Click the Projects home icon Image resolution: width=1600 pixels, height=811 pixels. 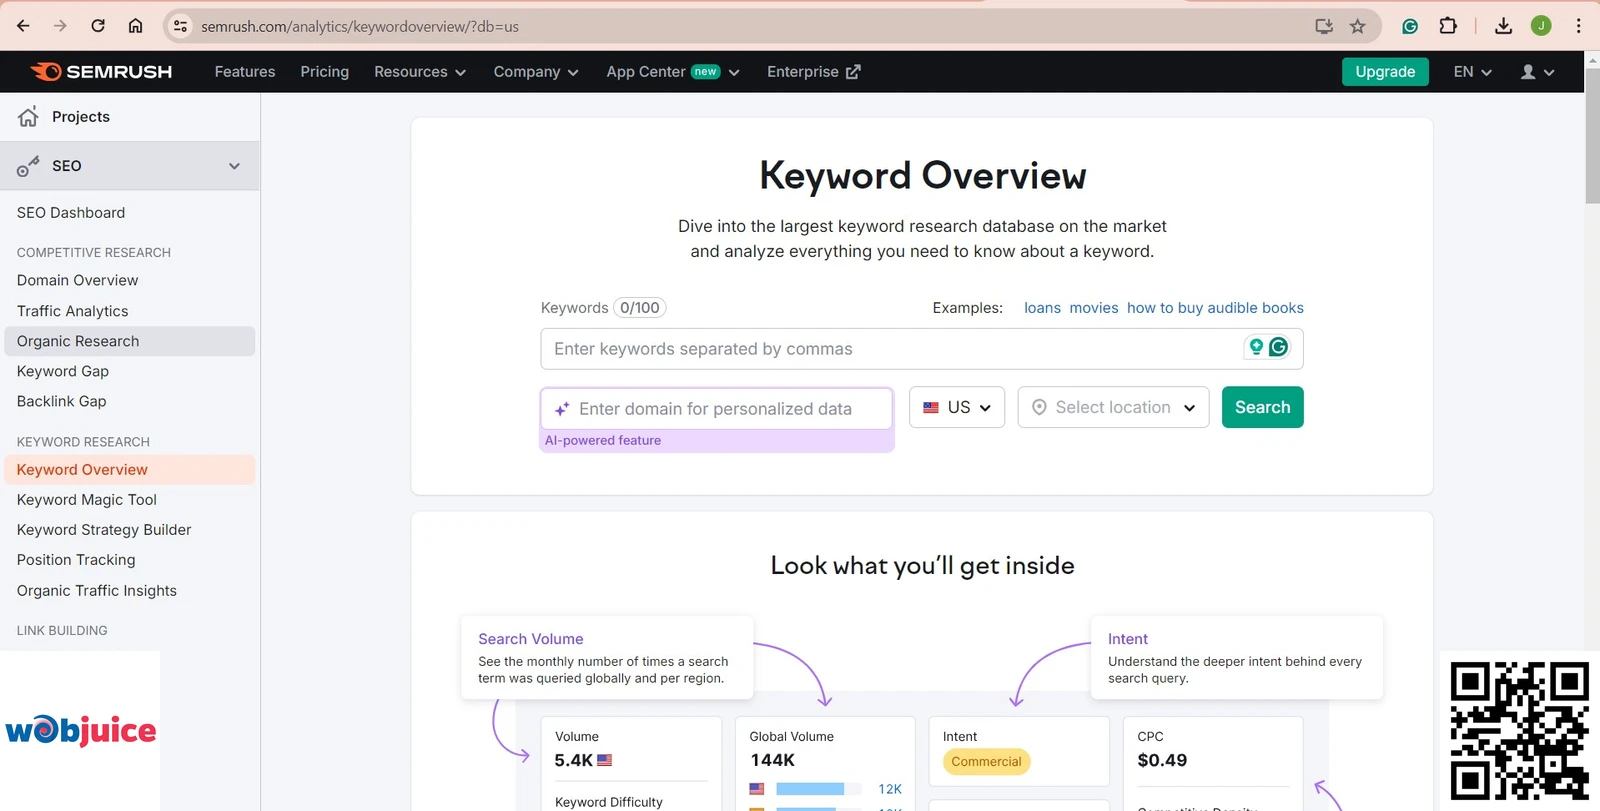(x=28, y=116)
